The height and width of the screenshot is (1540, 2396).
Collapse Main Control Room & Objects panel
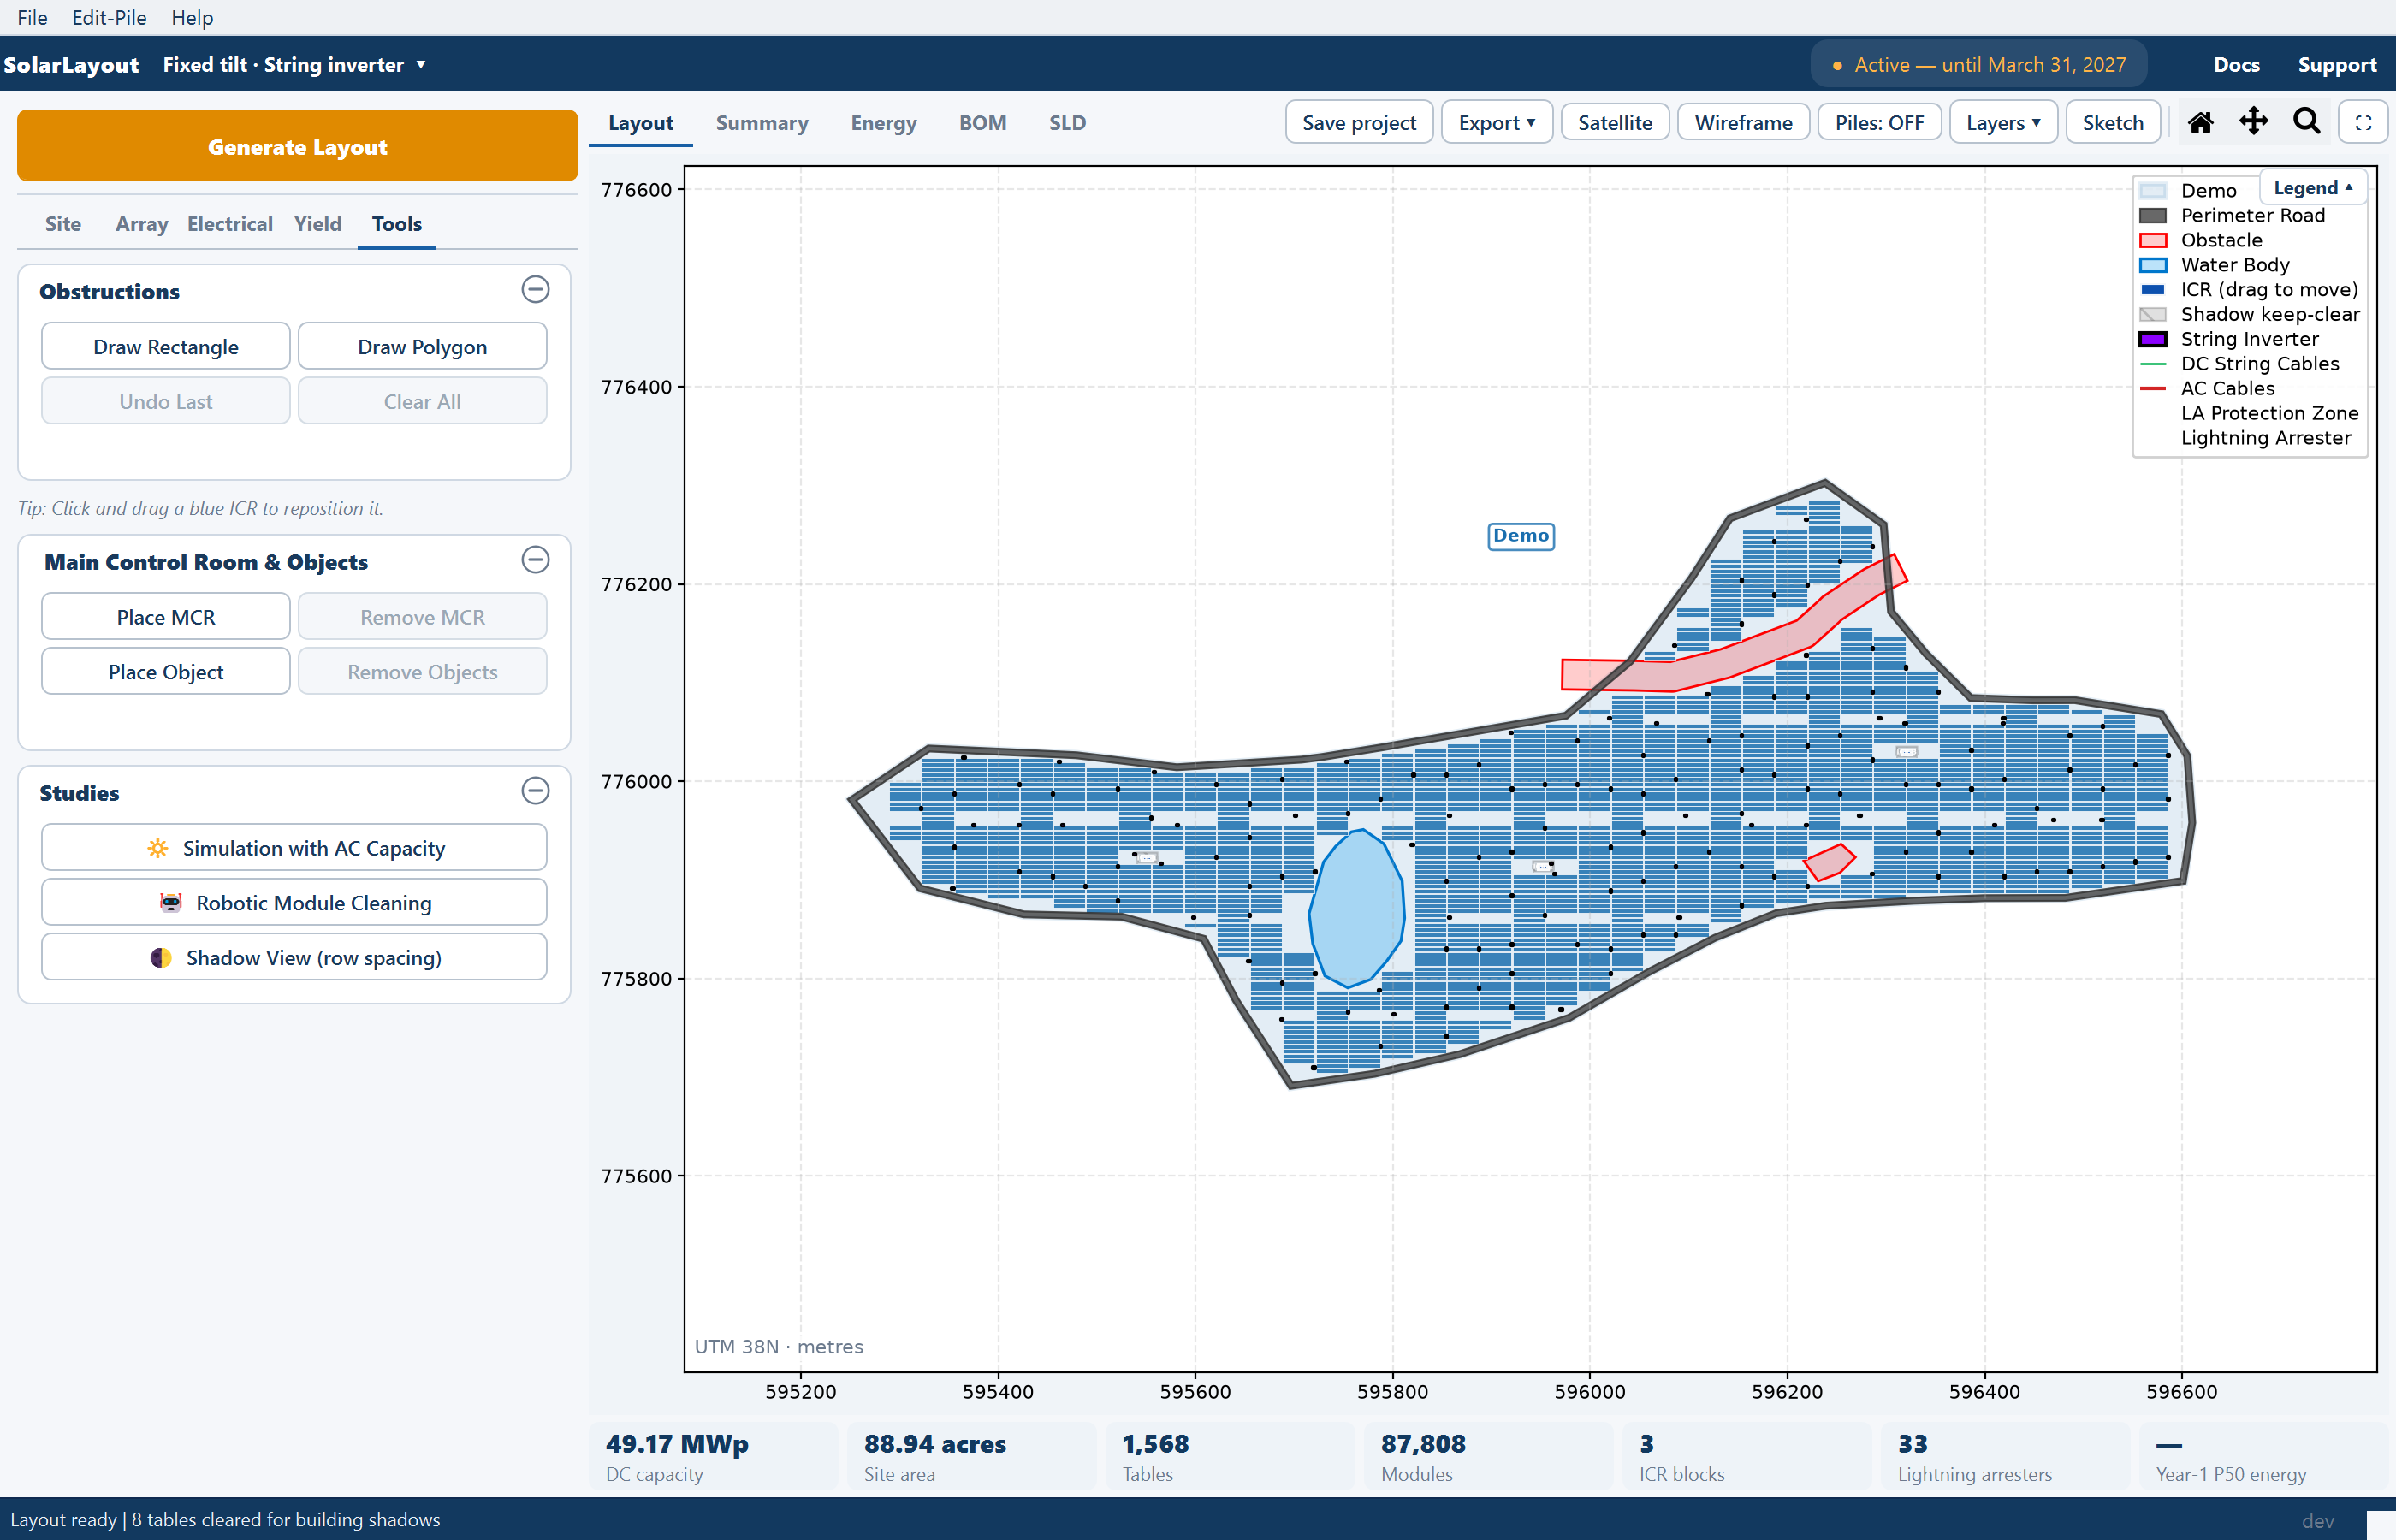tap(536, 560)
